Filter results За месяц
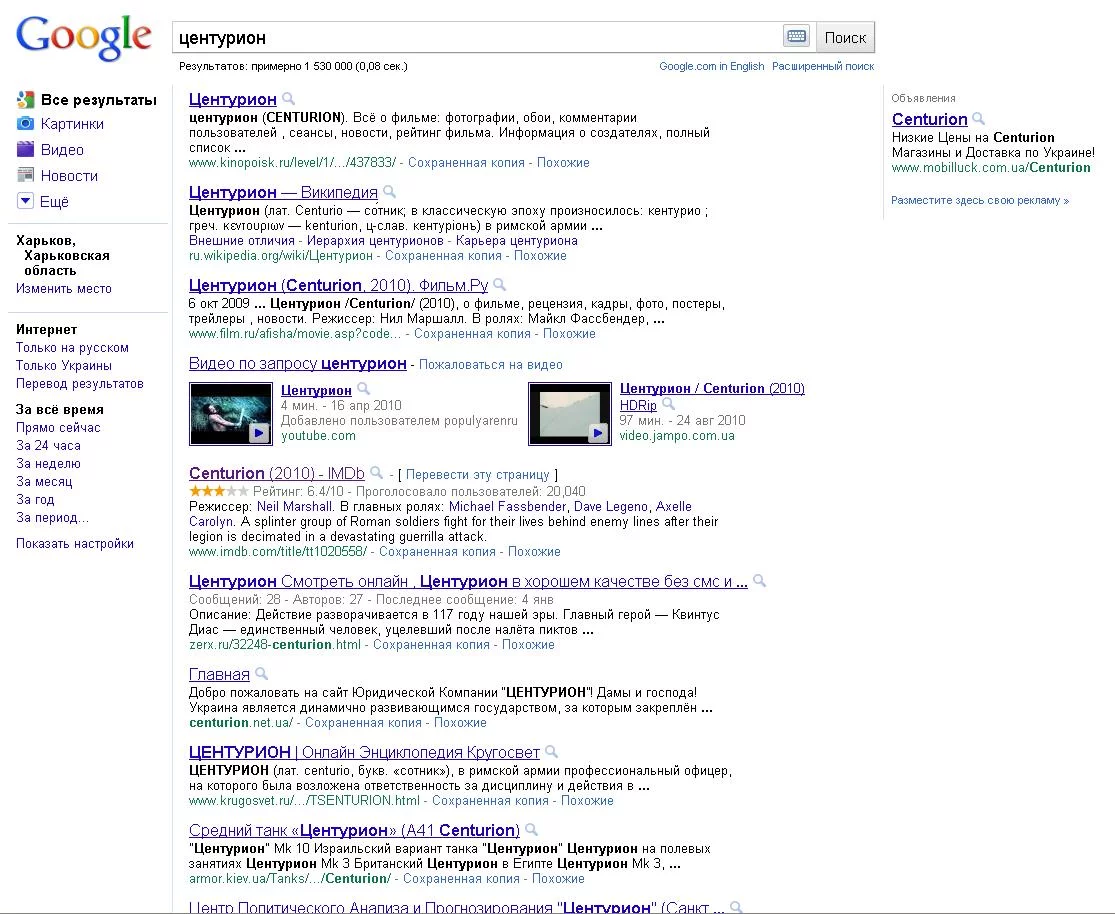This screenshot has height=914, width=1115. (44, 482)
